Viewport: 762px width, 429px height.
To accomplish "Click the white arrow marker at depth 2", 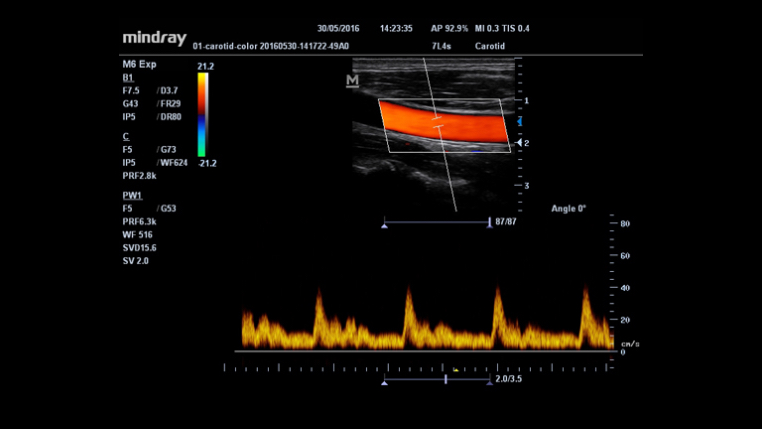I will 518,144.
